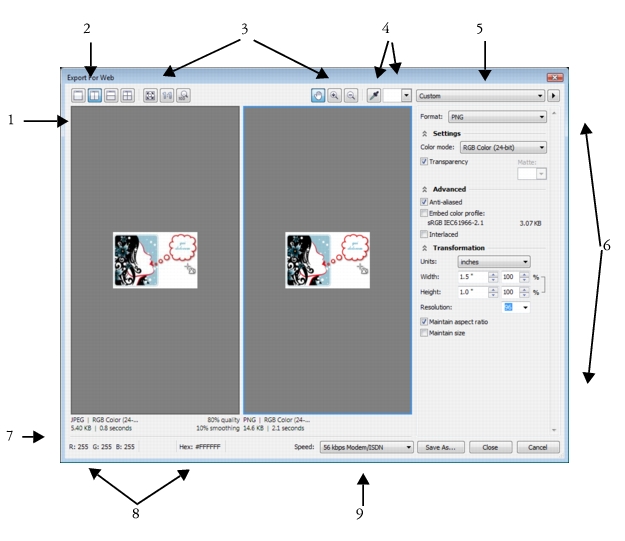
Task: Enable Embed color profile checkbox
Action: [x=425, y=212]
